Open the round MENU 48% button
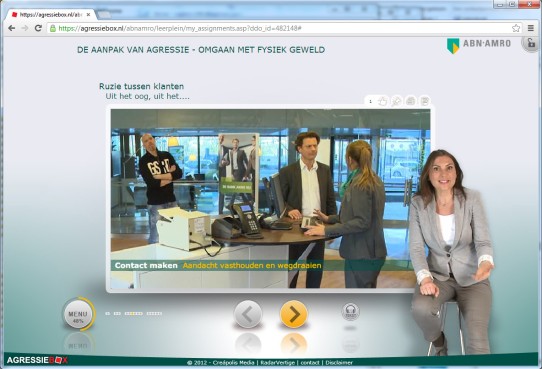Screen dimensions: 542x369 point(78,314)
